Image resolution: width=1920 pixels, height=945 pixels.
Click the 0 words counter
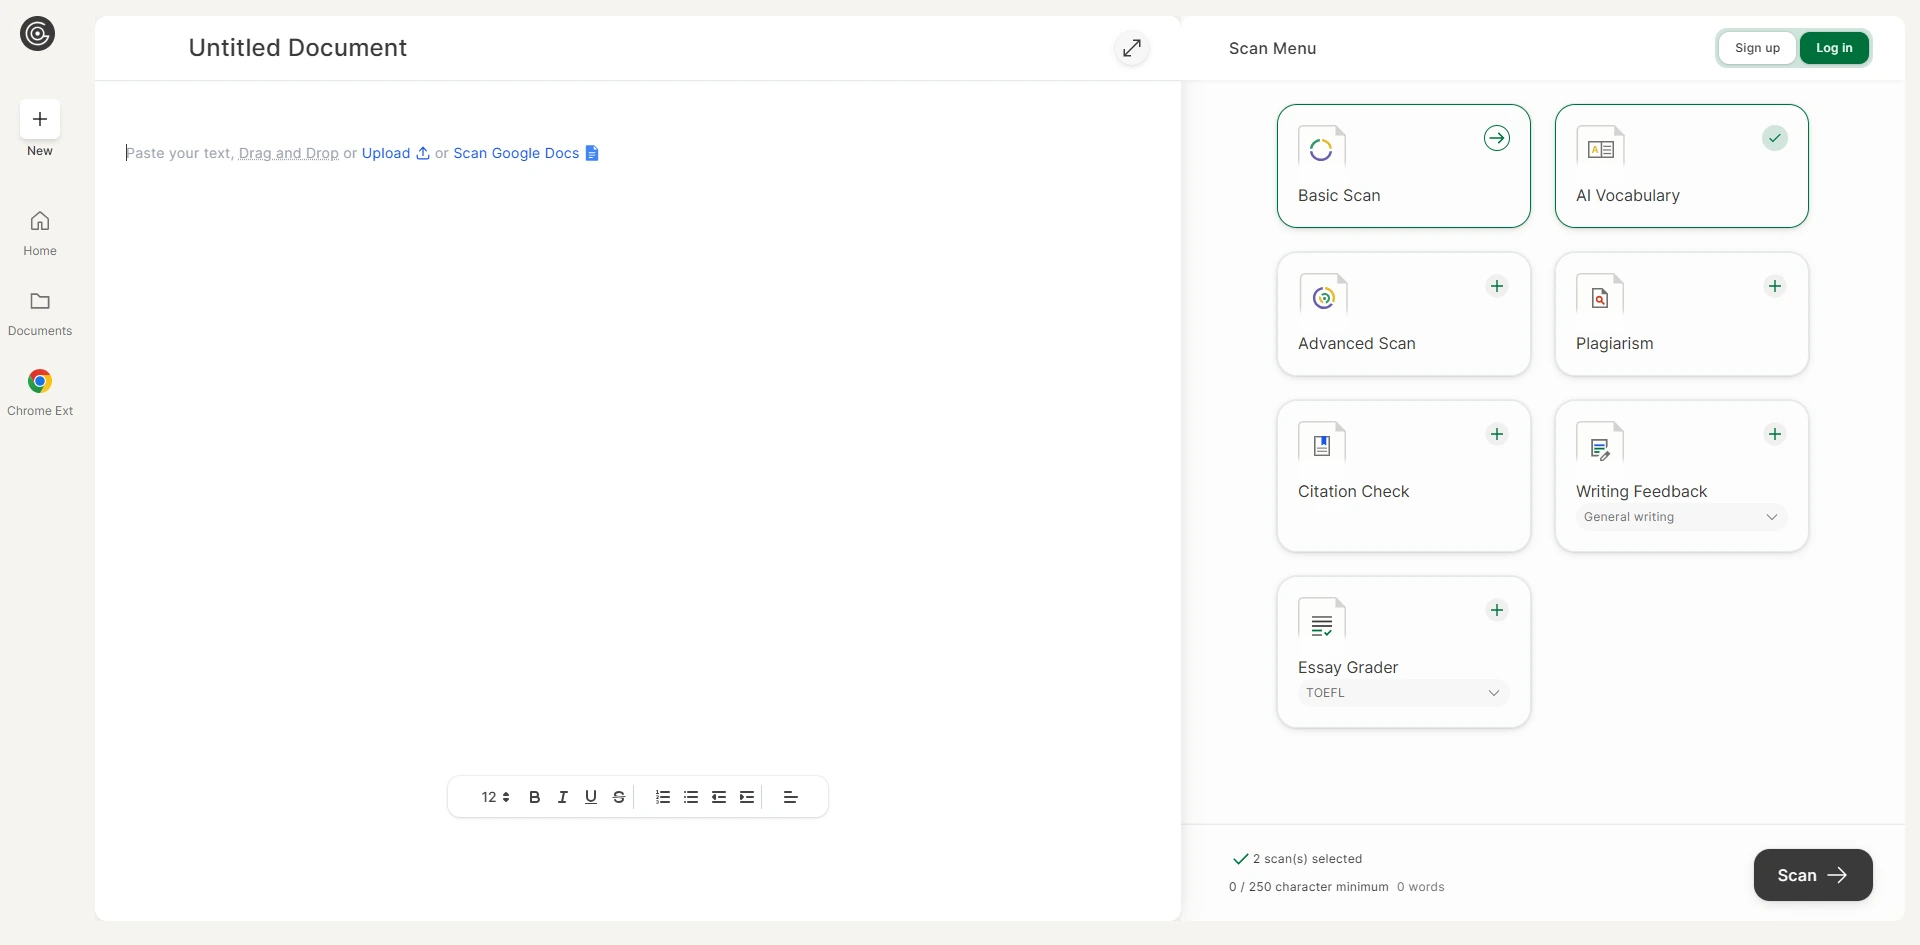1421,887
